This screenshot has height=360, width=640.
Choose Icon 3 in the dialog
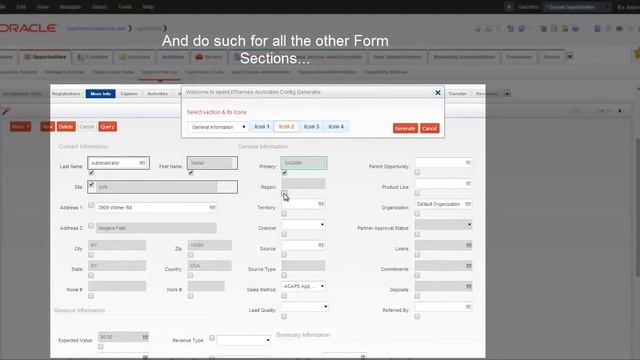click(311, 127)
